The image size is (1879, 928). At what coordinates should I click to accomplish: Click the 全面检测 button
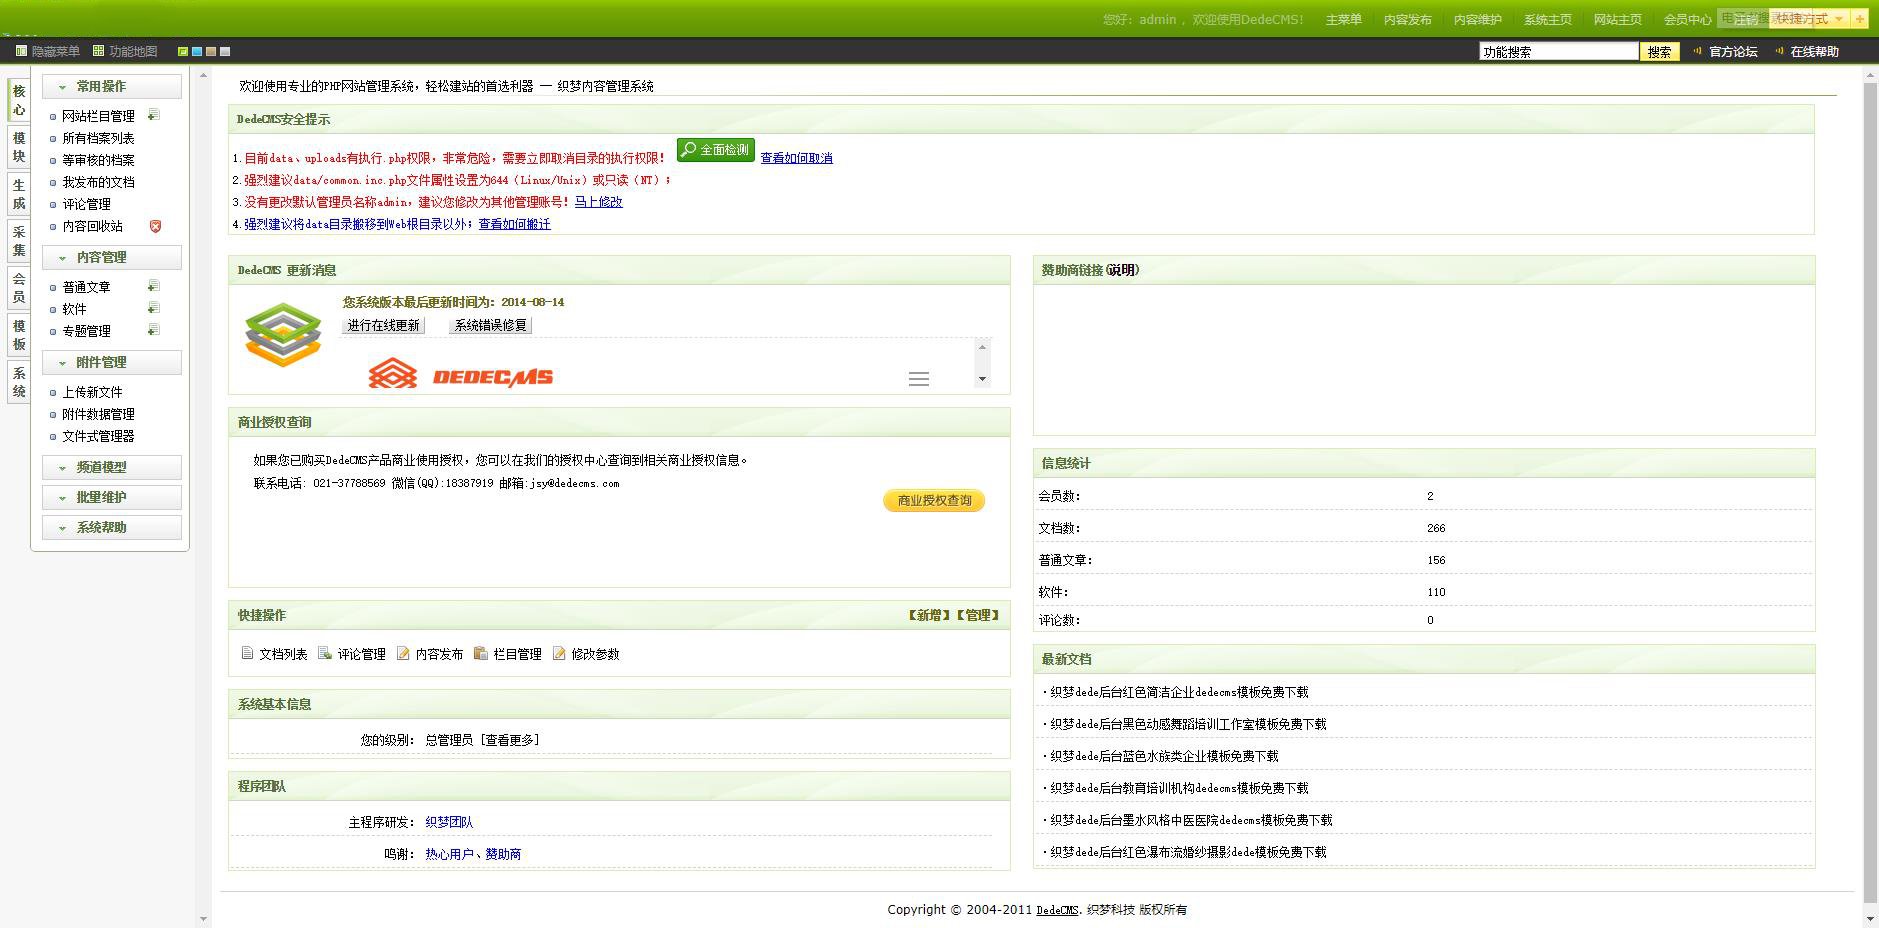coord(715,150)
